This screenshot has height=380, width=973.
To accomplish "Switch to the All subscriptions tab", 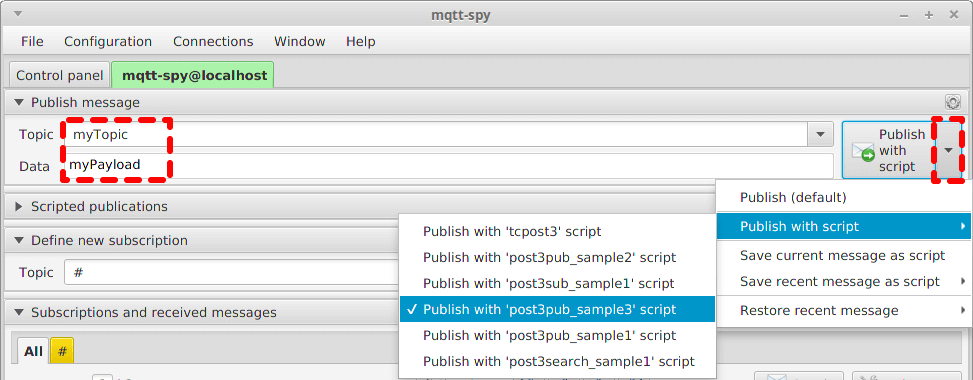I will 33,351.
